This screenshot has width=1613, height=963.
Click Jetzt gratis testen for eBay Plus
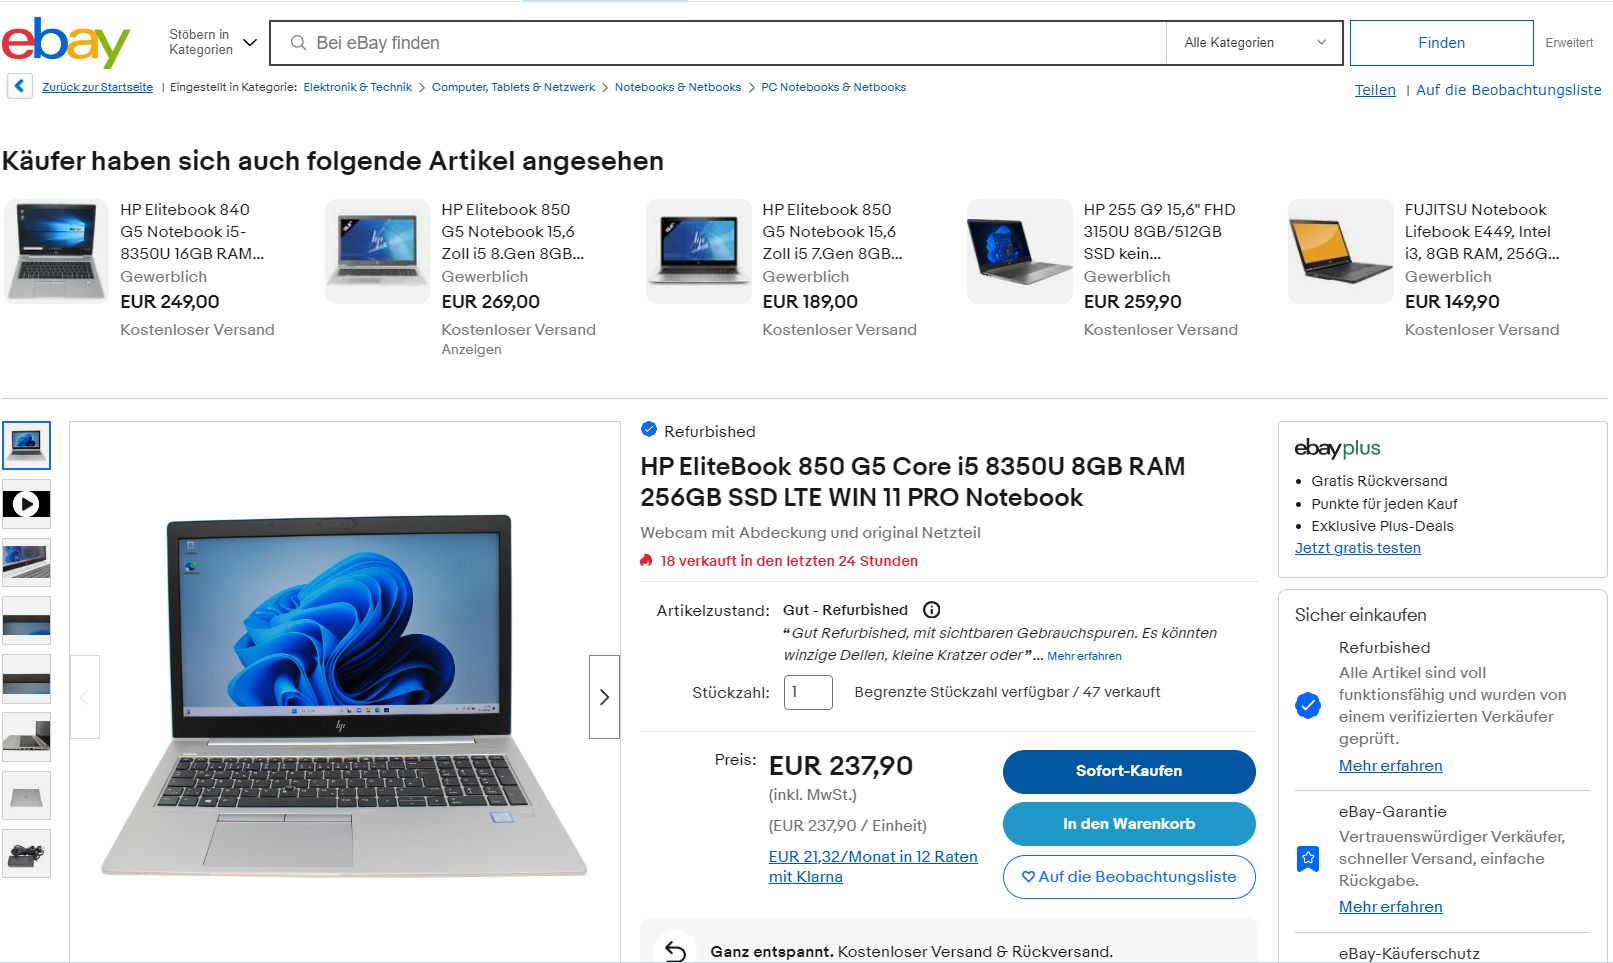click(1357, 548)
